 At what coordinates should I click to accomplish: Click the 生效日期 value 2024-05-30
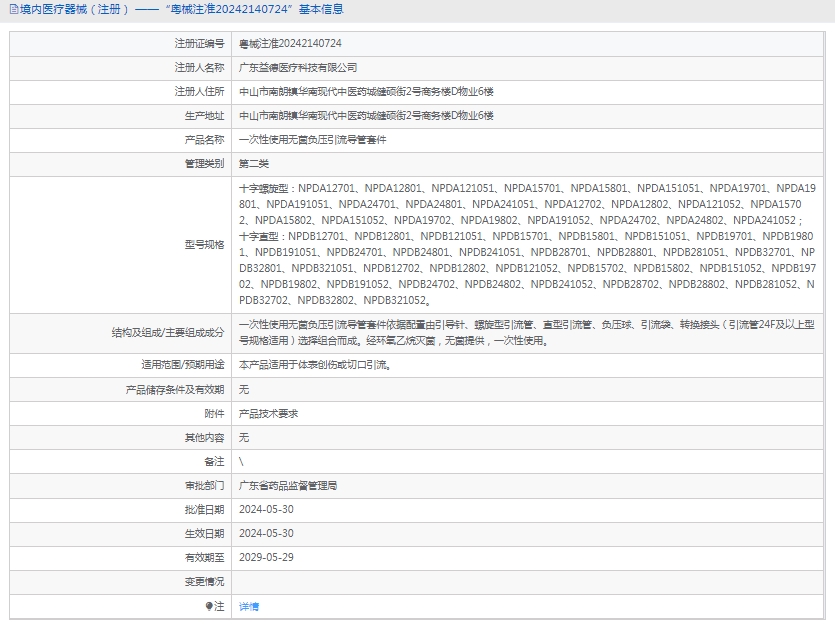[x=266, y=533]
